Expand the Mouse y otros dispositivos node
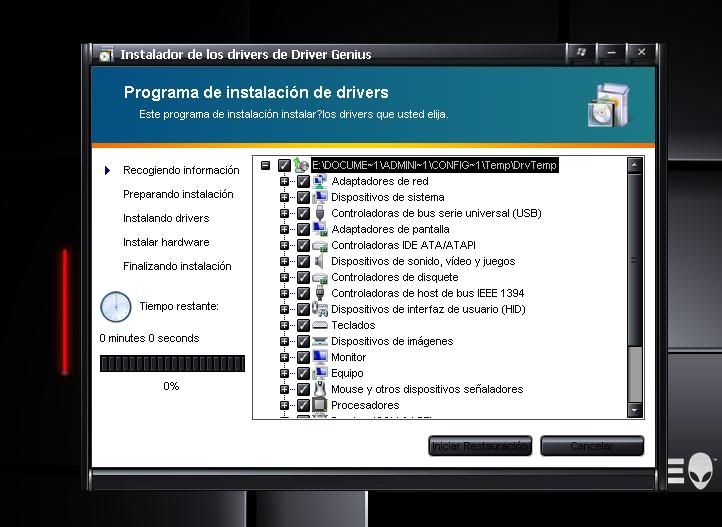722x527 pixels. coord(284,389)
